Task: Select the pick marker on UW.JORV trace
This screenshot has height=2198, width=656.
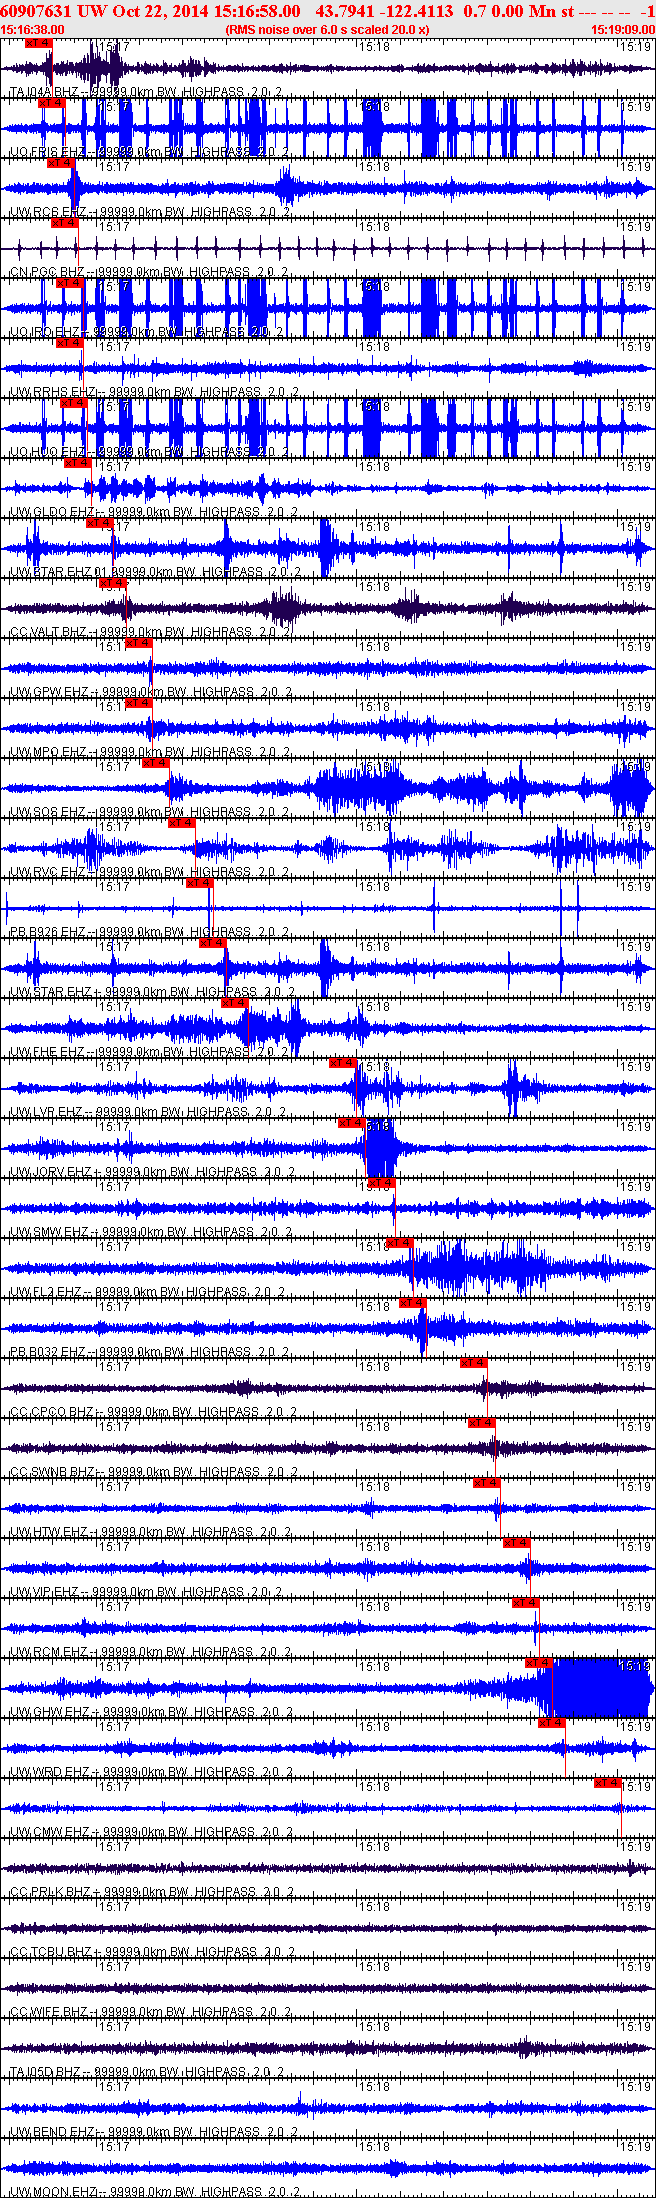Action: (351, 1123)
